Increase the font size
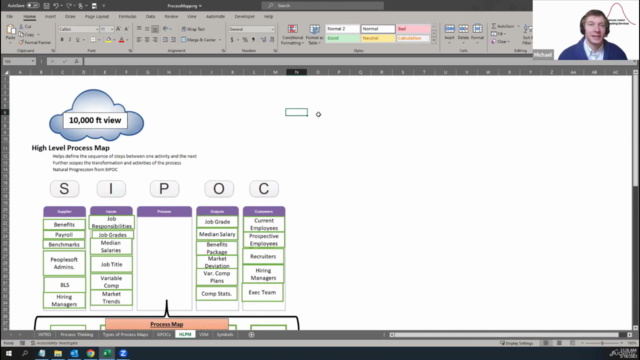Image resolution: width=640 pixels, height=360 pixels. (118, 29)
